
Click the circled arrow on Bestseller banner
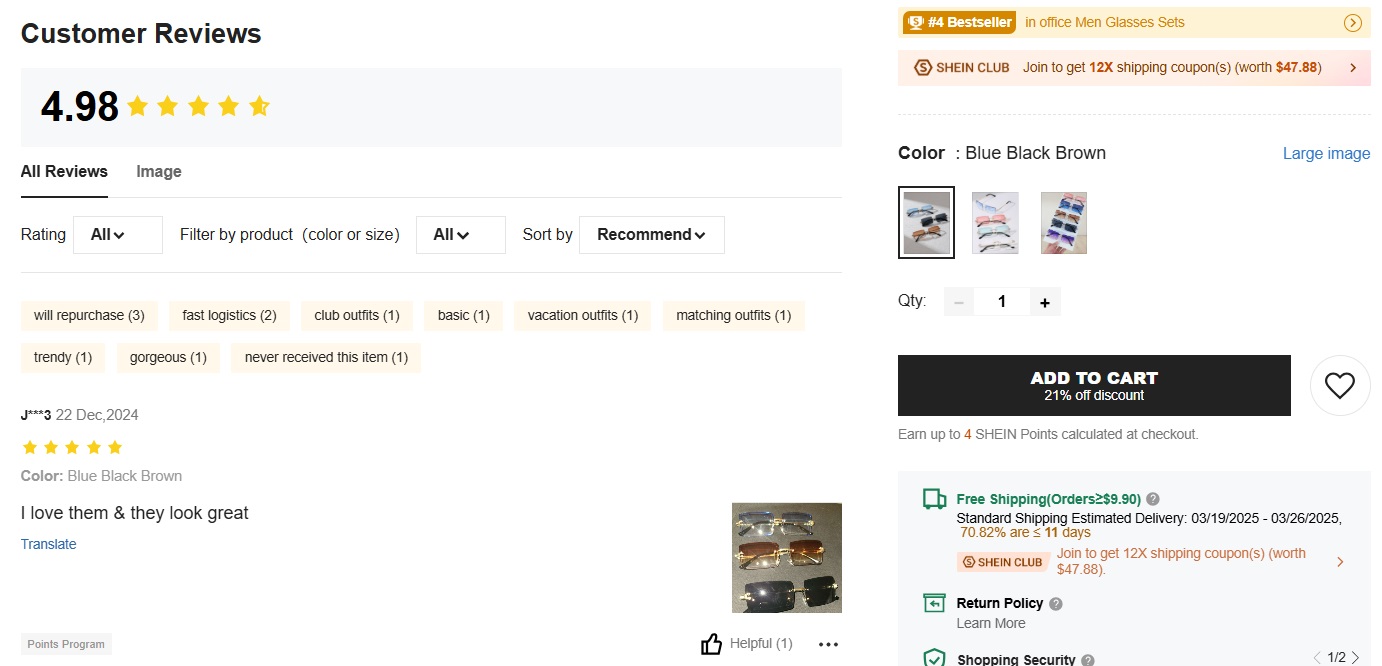tap(1352, 23)
